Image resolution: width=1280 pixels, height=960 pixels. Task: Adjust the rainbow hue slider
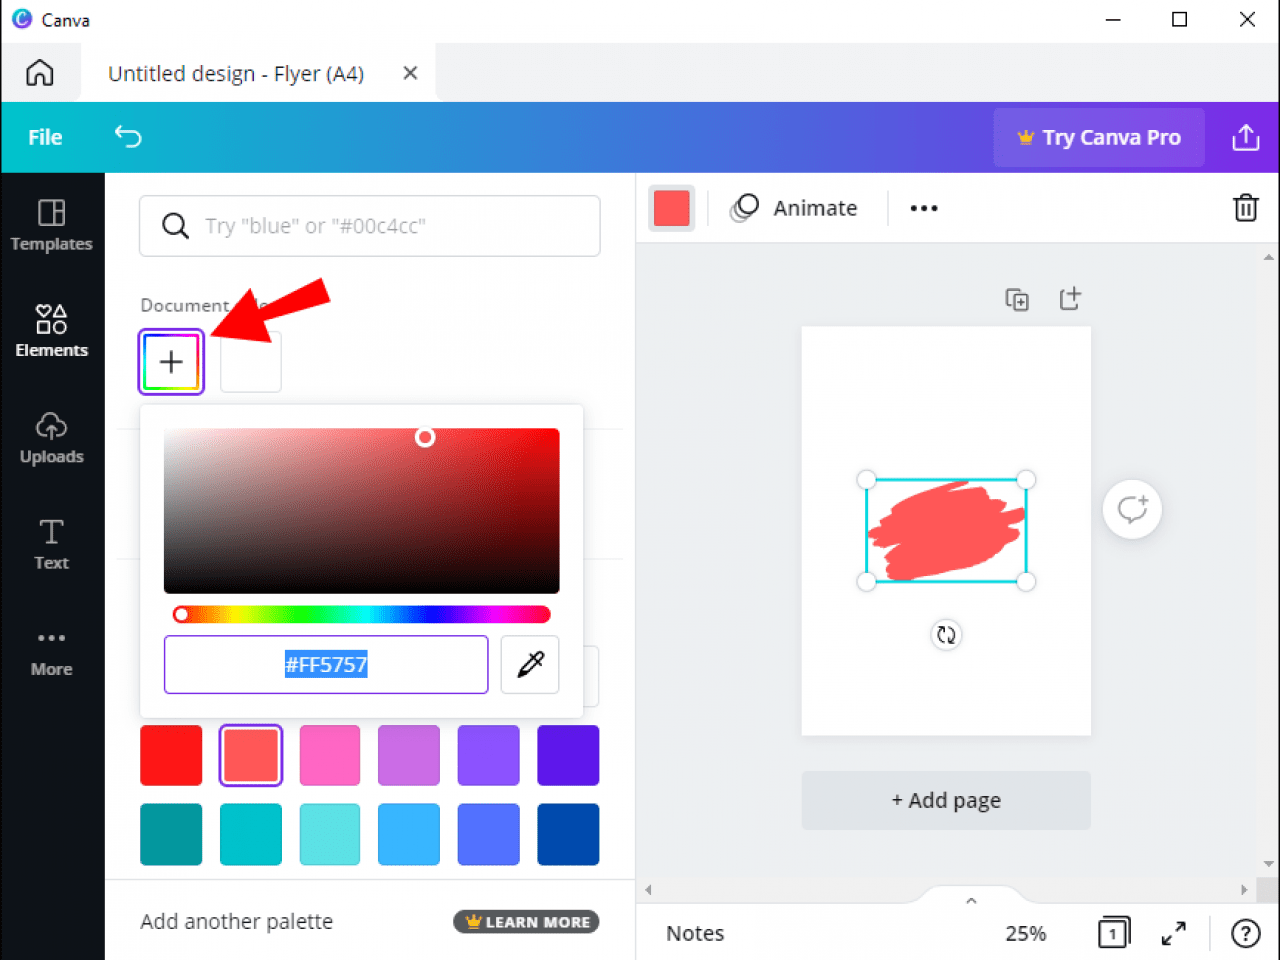[x=361, y=614]
